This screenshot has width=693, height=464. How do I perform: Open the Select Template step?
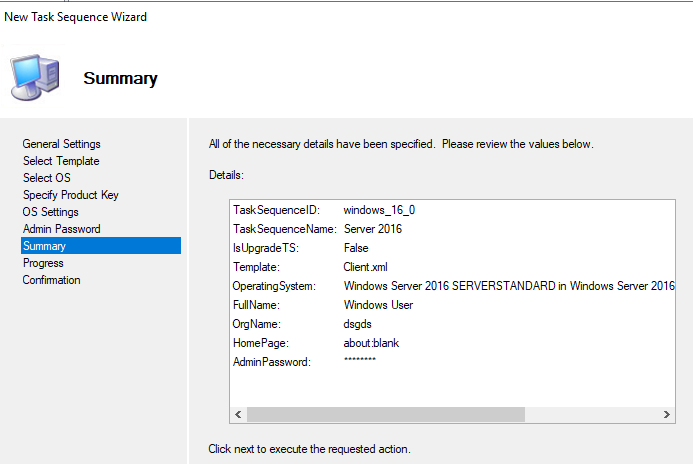(x=61, y=161)
